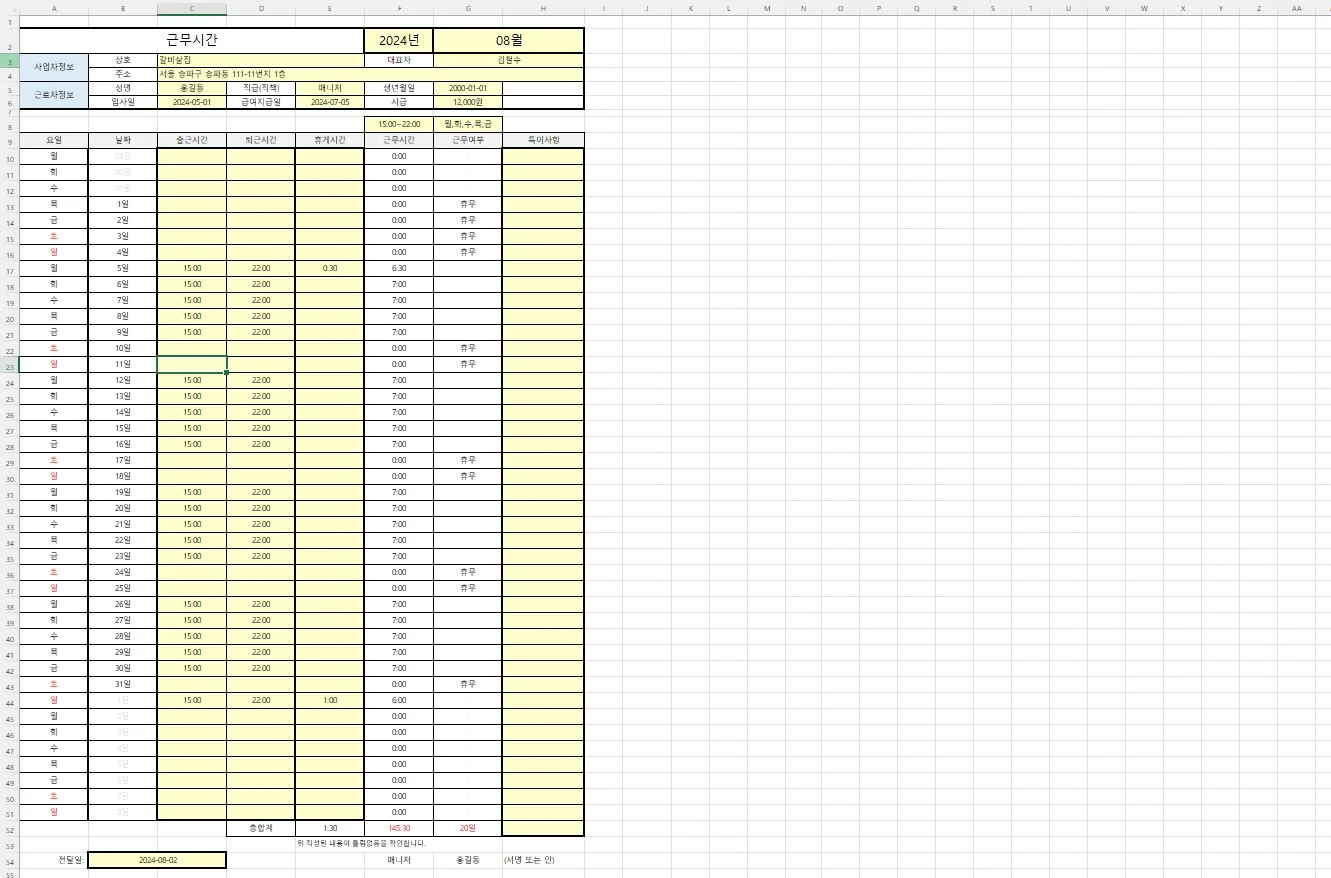Click the 08월 month cell
Image resolution: width=1331 pixels, height=878 pixels.
(509, 41)
